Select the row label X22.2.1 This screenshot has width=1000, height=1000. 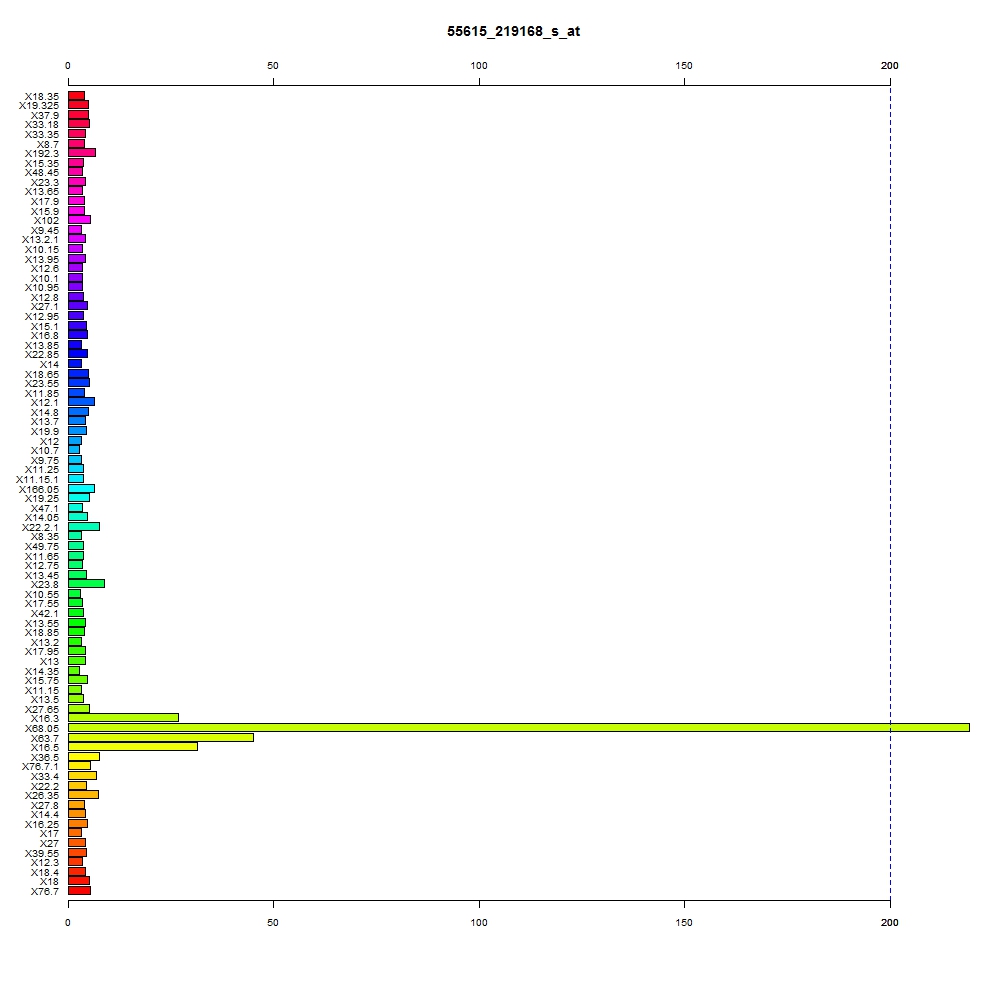point(40,527)
